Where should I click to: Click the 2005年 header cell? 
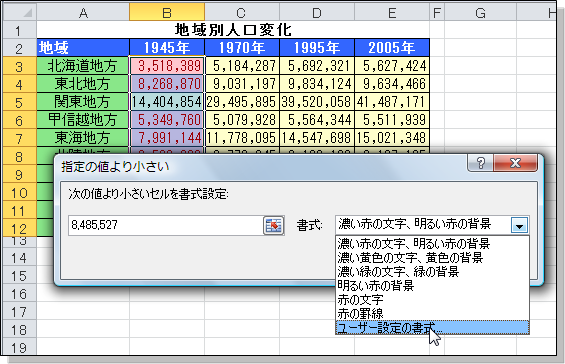(392, 48)
